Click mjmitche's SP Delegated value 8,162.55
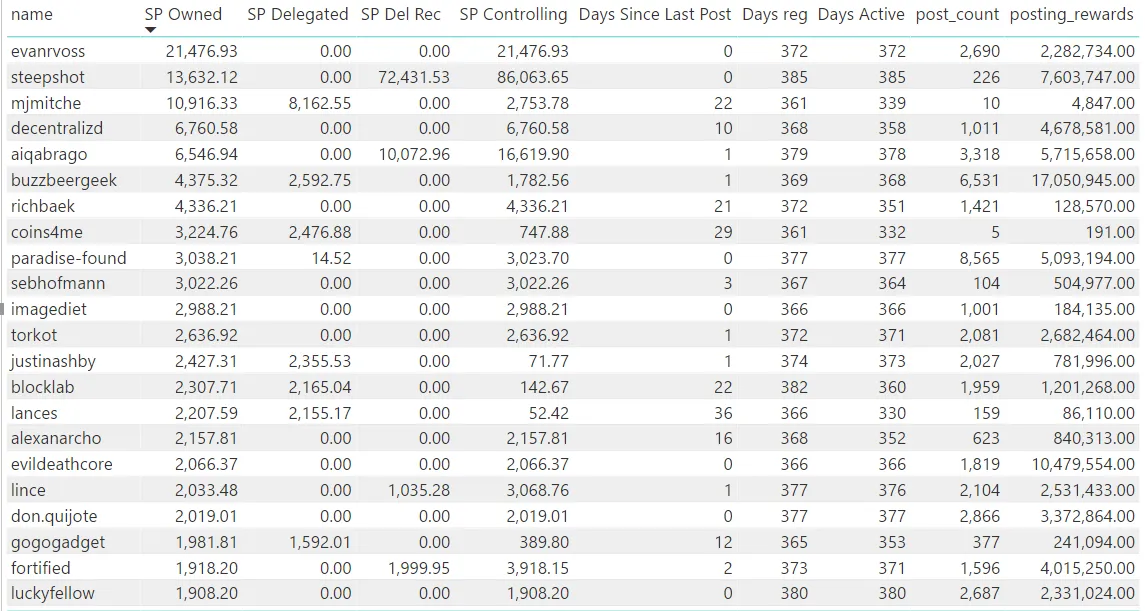Screen dimensions: 1145x611 pos(320,103)
